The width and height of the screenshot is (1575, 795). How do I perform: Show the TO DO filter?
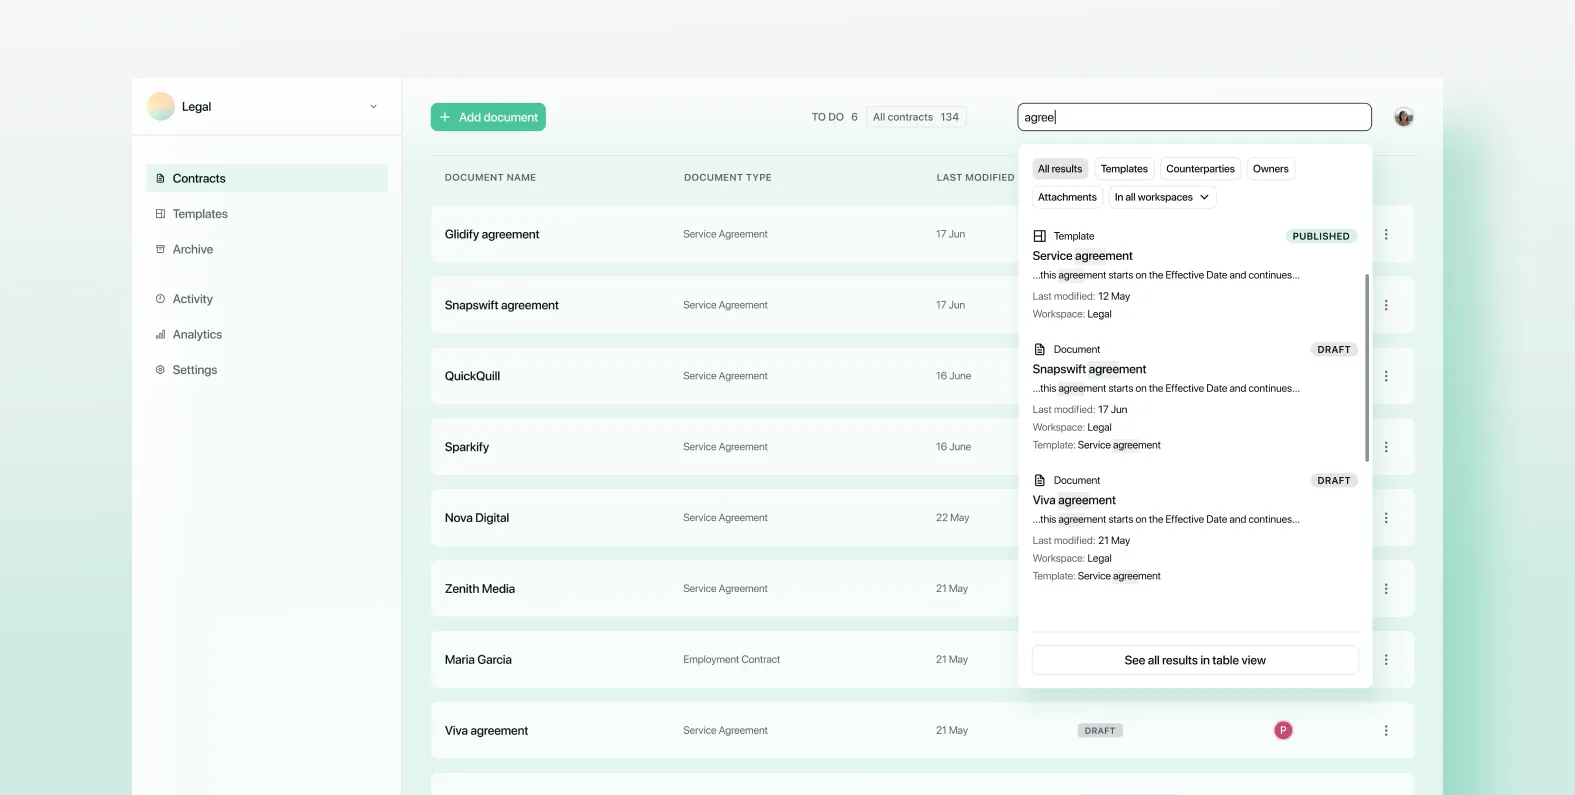click(834, 117)
